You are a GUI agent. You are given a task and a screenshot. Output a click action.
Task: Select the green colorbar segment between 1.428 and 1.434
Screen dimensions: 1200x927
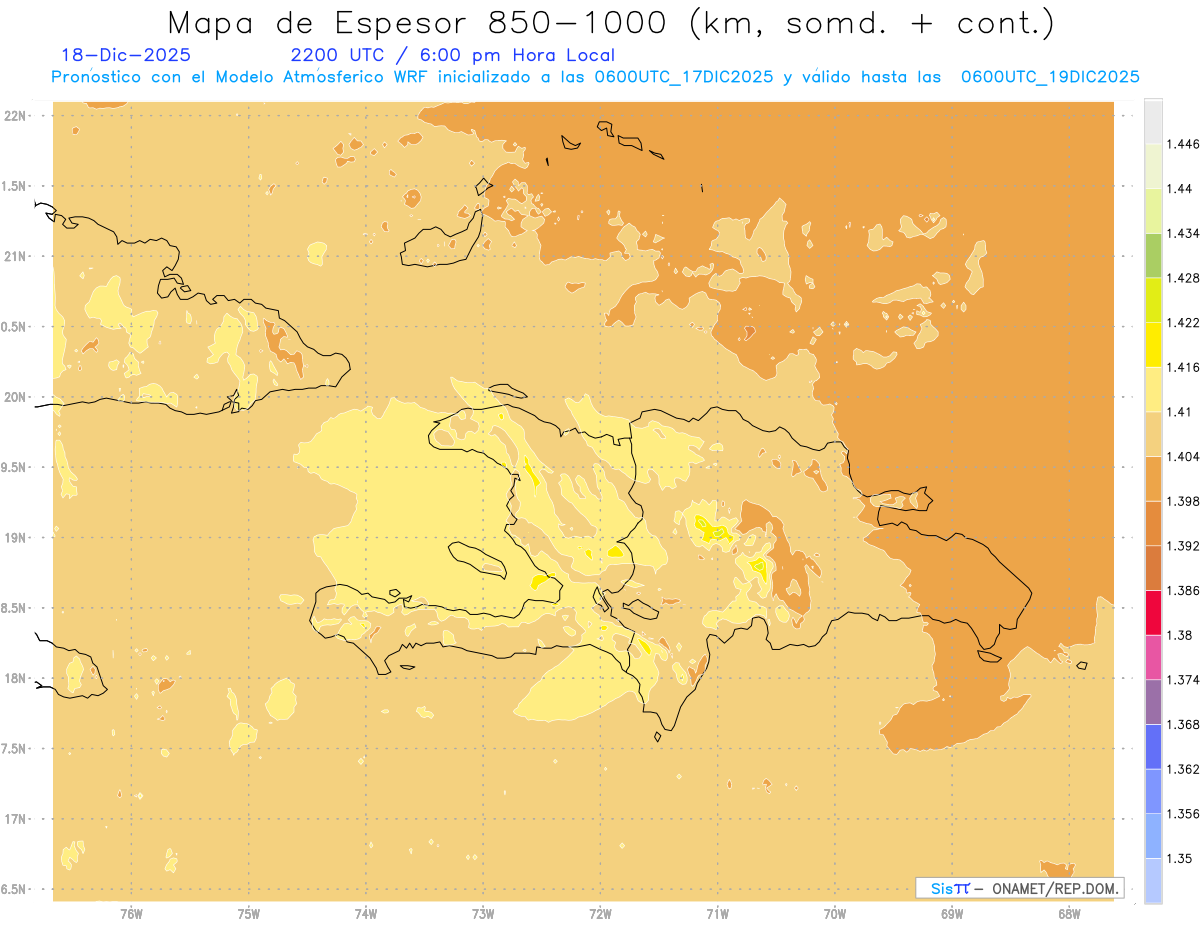[x=1153, y=255]
